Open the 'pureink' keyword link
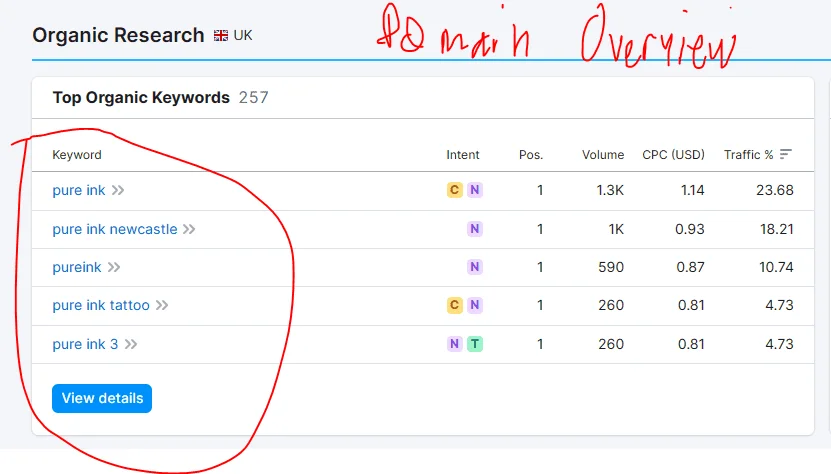The height and width of the screenshot is (474, 831). (x=76, y=267)
